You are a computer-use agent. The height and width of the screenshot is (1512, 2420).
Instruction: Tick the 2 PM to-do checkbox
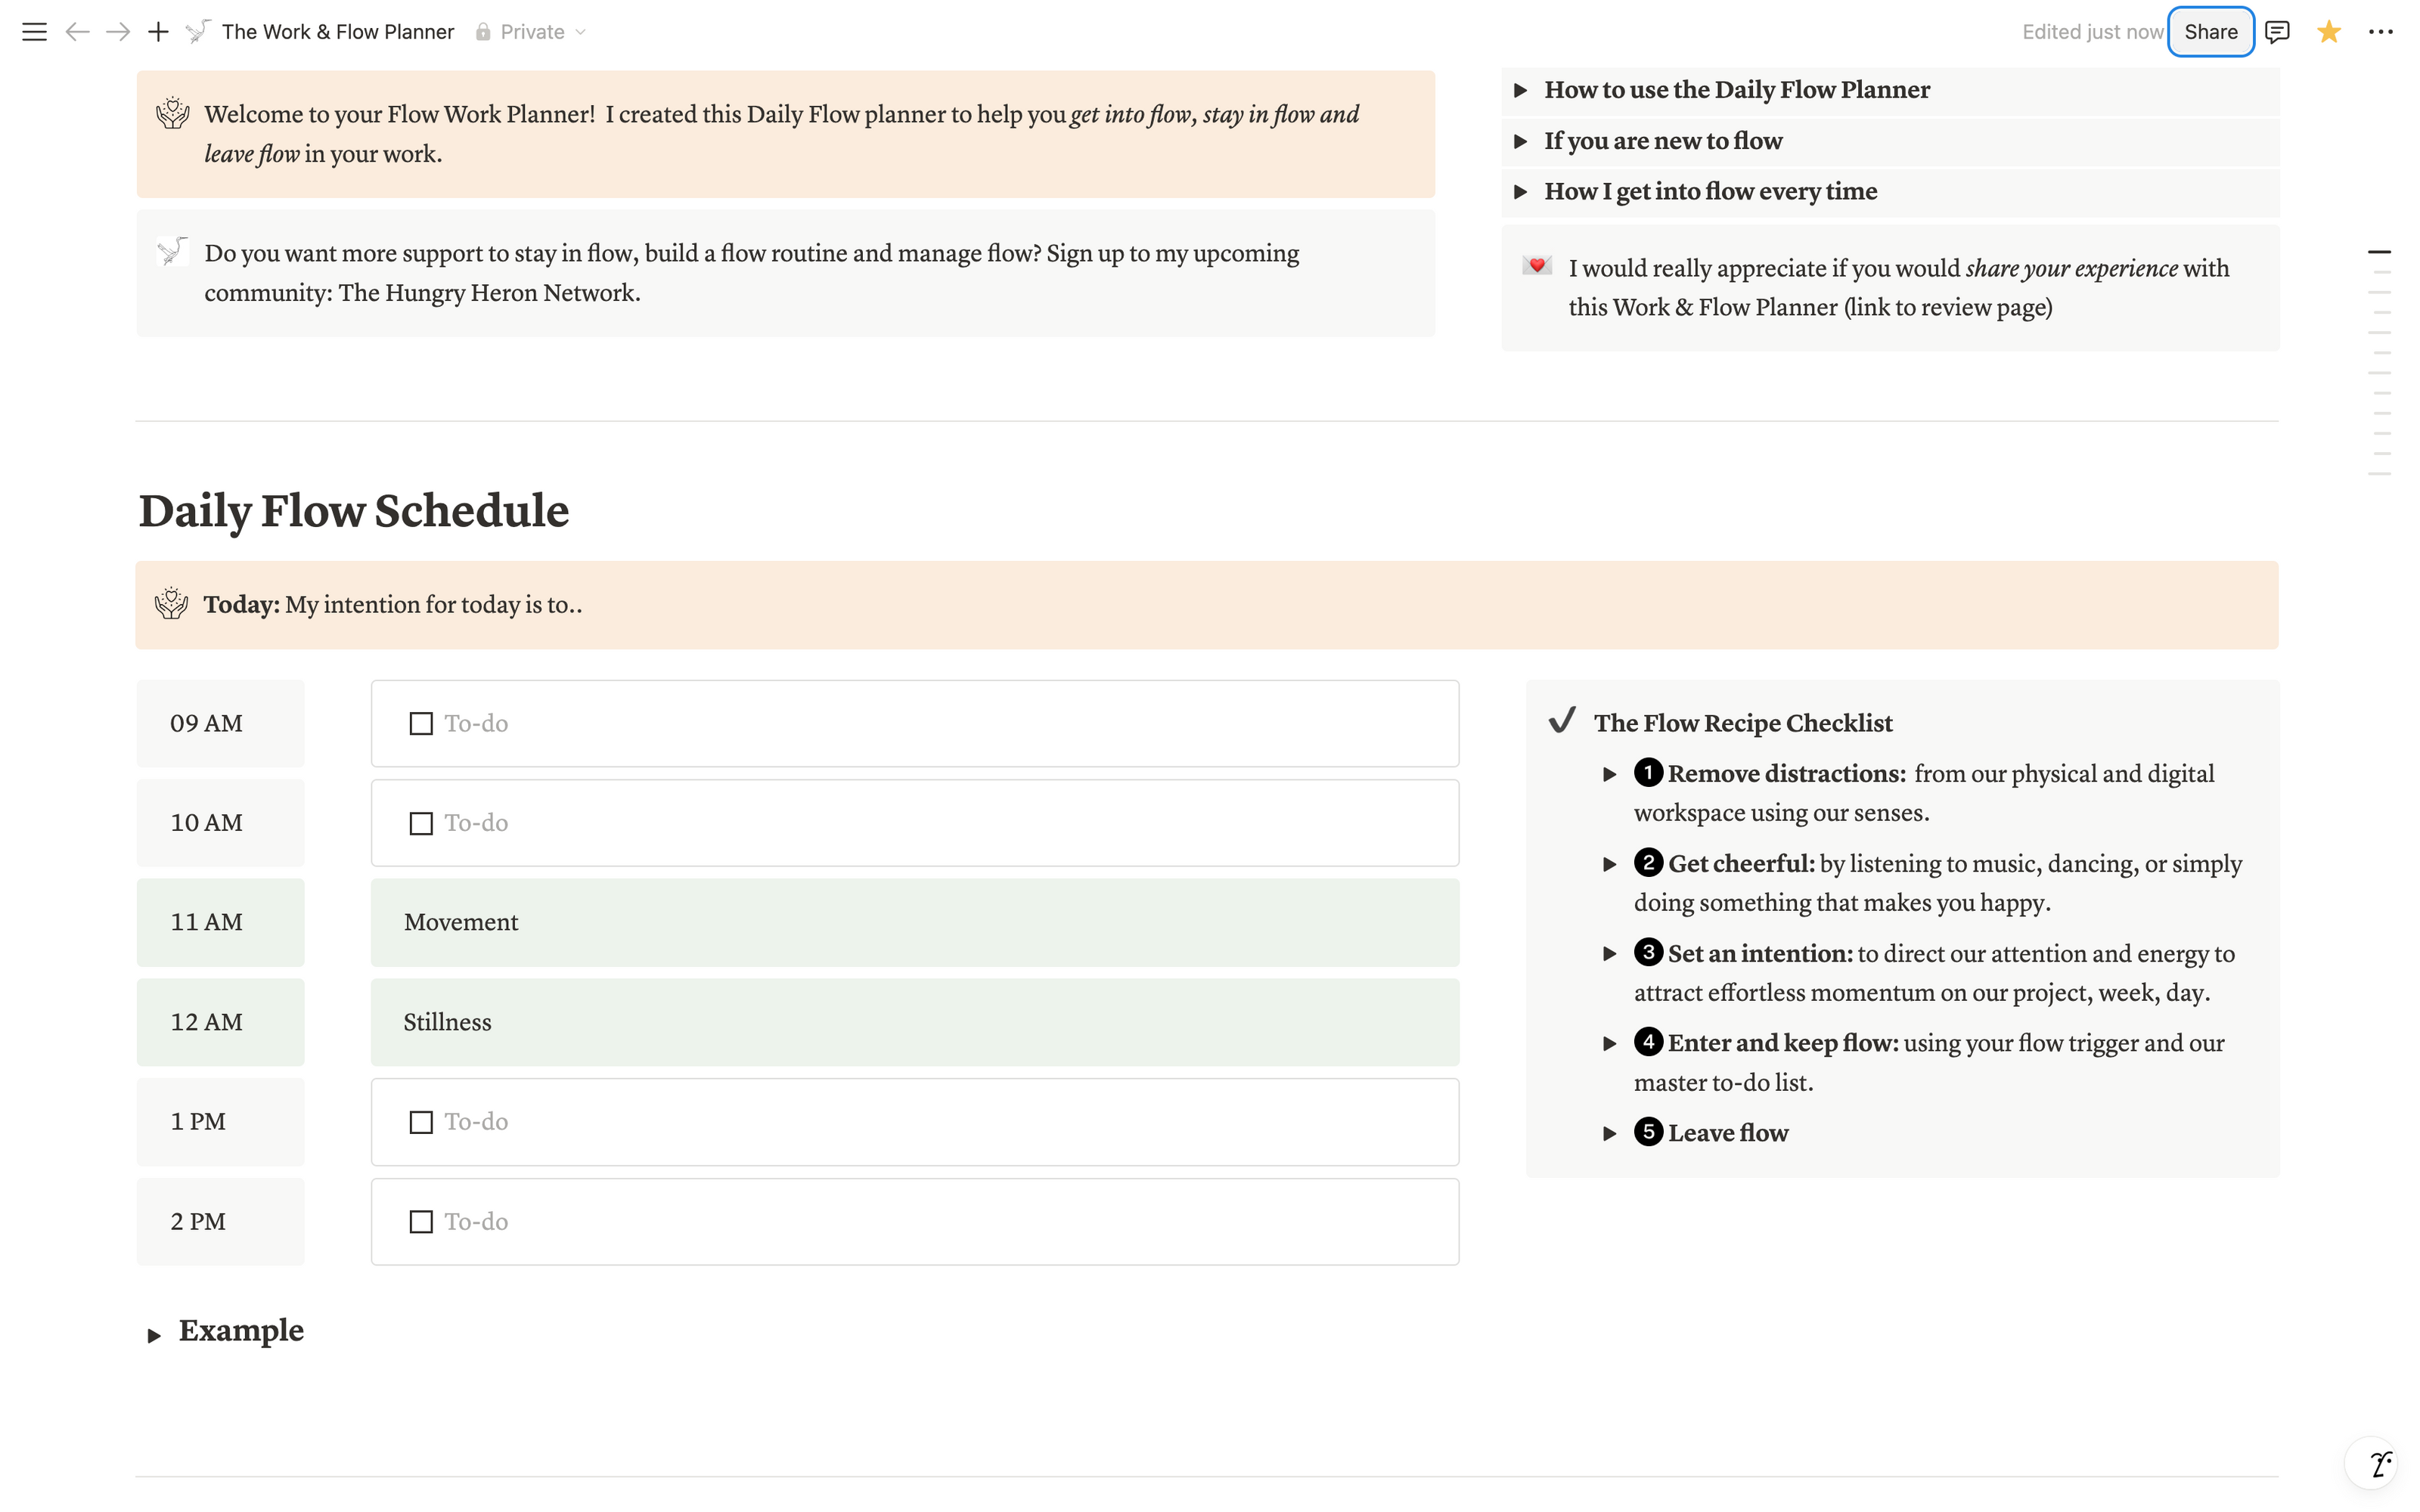421,1222
